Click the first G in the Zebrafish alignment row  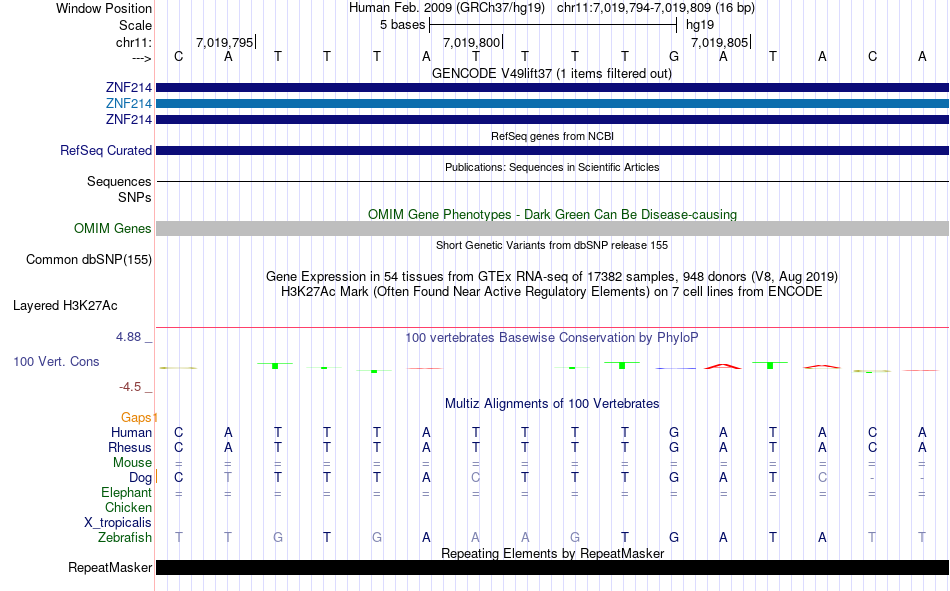[x=277, y=537]
